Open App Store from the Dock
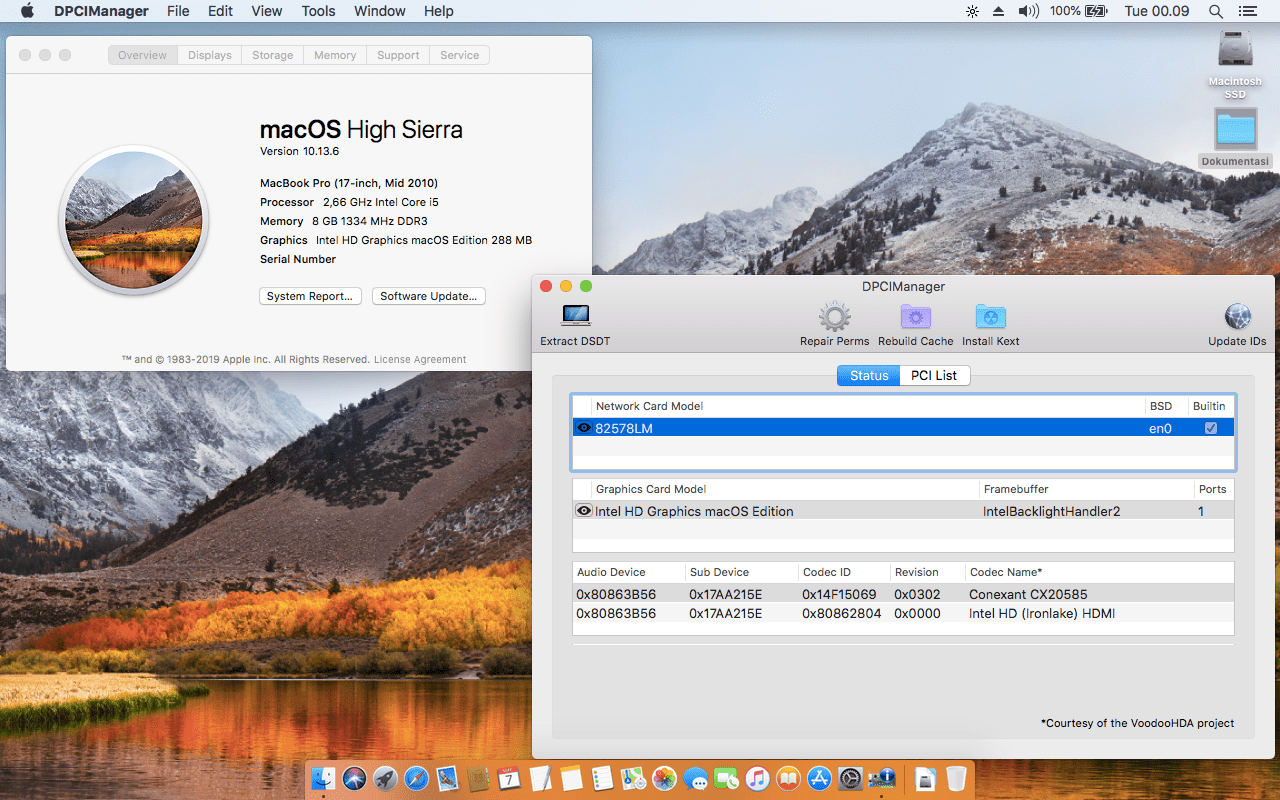Image resolution: width=1280 pixels, height=800 pixels. point(818,779)
